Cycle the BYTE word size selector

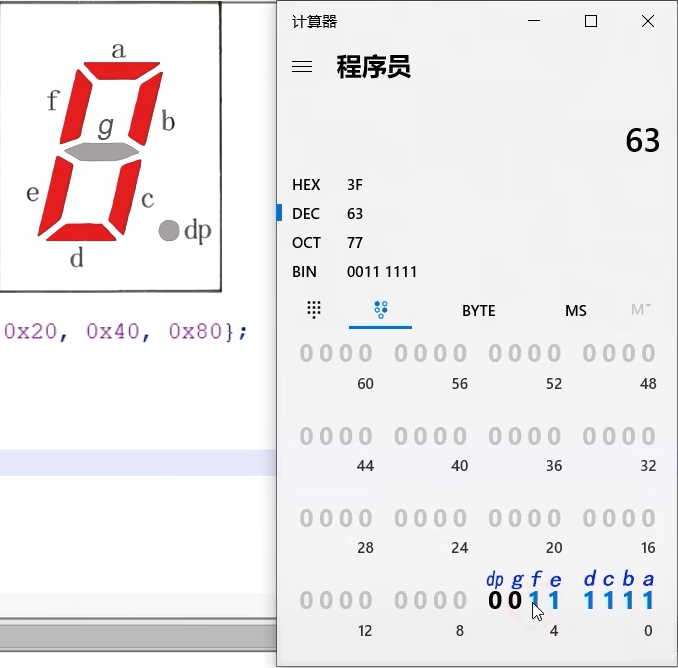click(x=478, y=310)
